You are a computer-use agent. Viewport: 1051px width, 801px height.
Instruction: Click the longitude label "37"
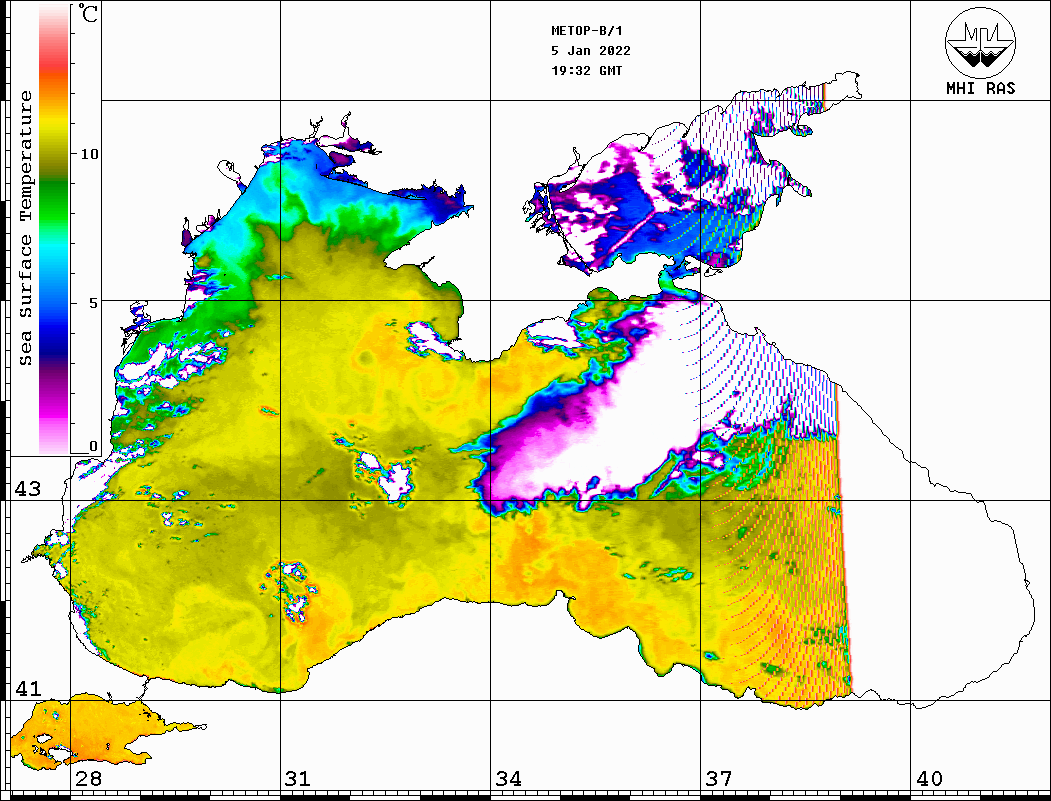pyautogui.click(x=719, y=779)
